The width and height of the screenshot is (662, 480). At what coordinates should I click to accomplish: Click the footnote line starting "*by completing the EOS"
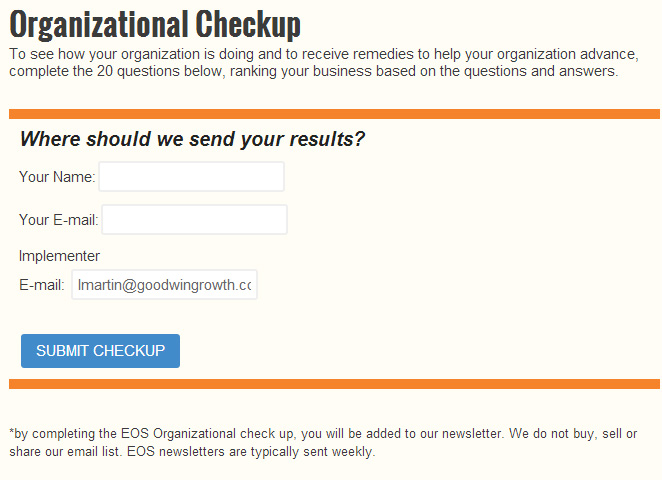pyautogui.click(x=323, y=434)
